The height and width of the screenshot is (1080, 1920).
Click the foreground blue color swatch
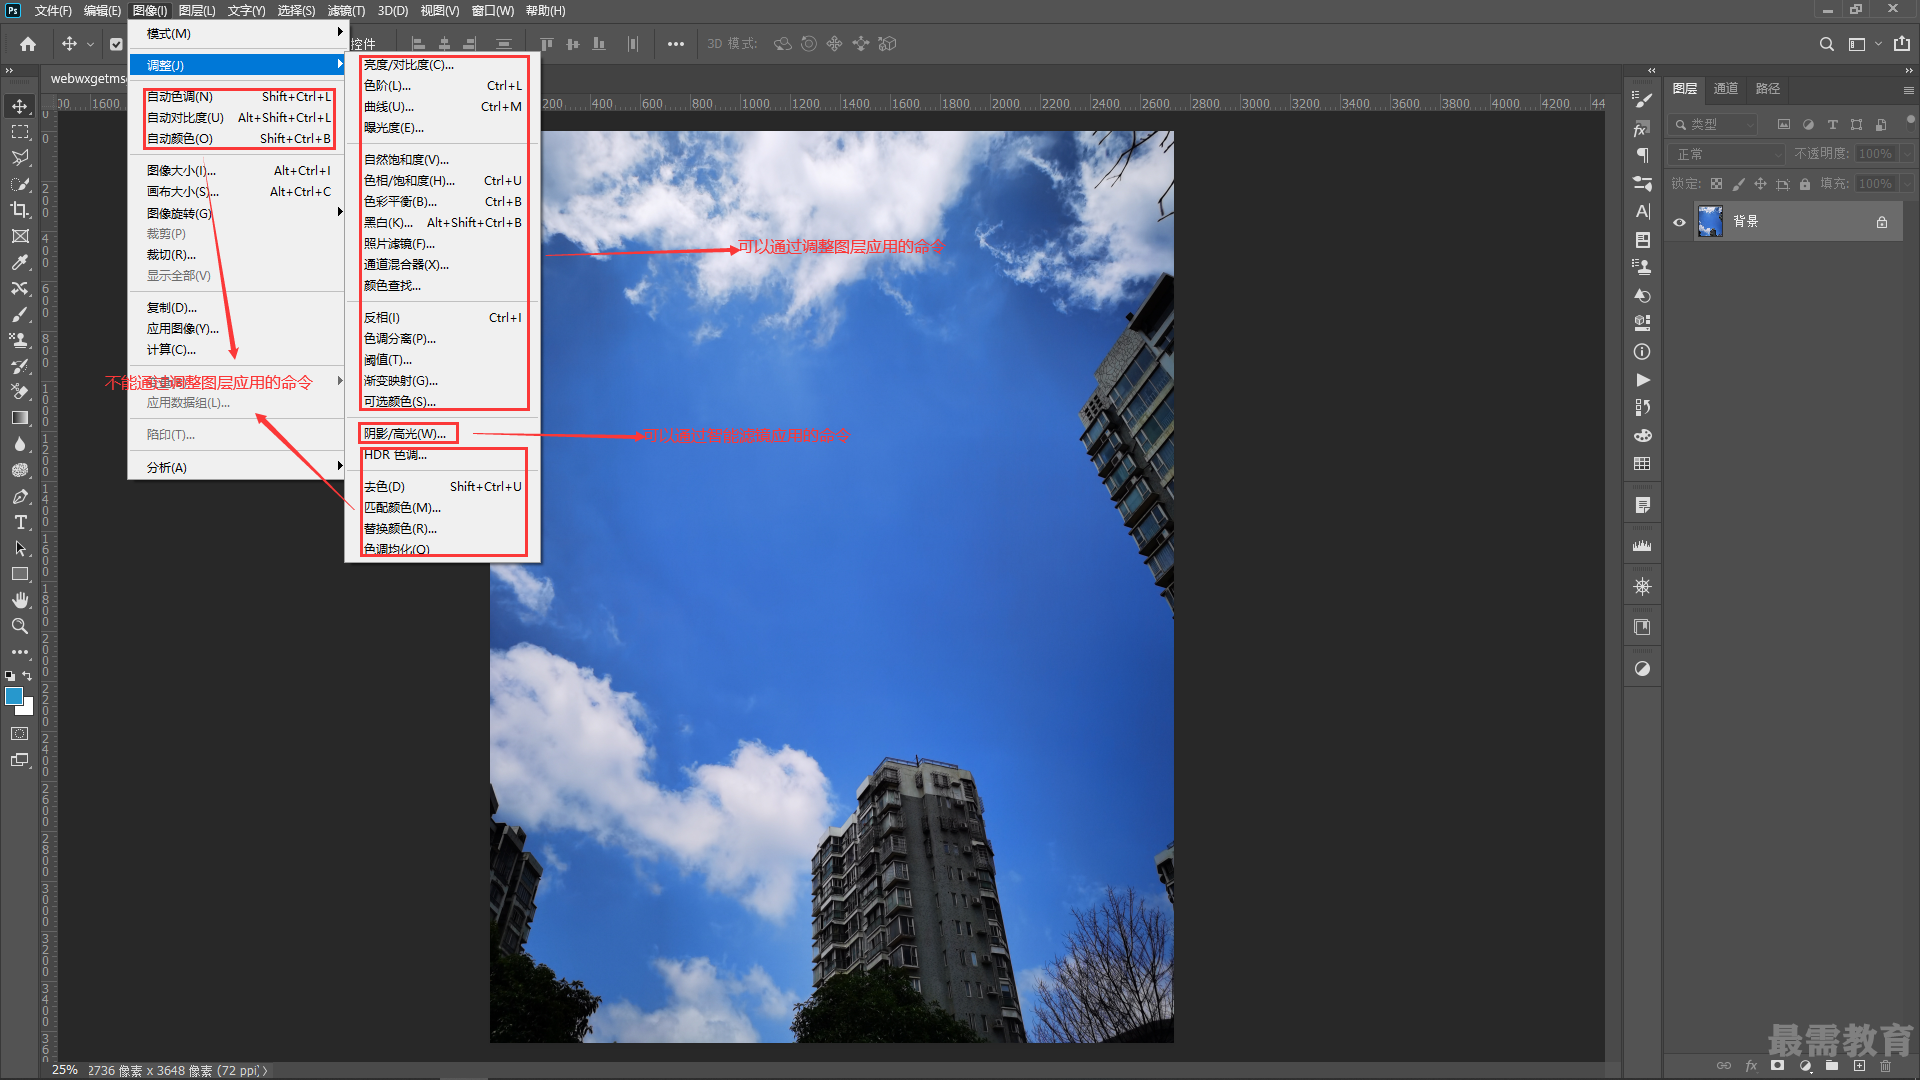tap(13, 696)
